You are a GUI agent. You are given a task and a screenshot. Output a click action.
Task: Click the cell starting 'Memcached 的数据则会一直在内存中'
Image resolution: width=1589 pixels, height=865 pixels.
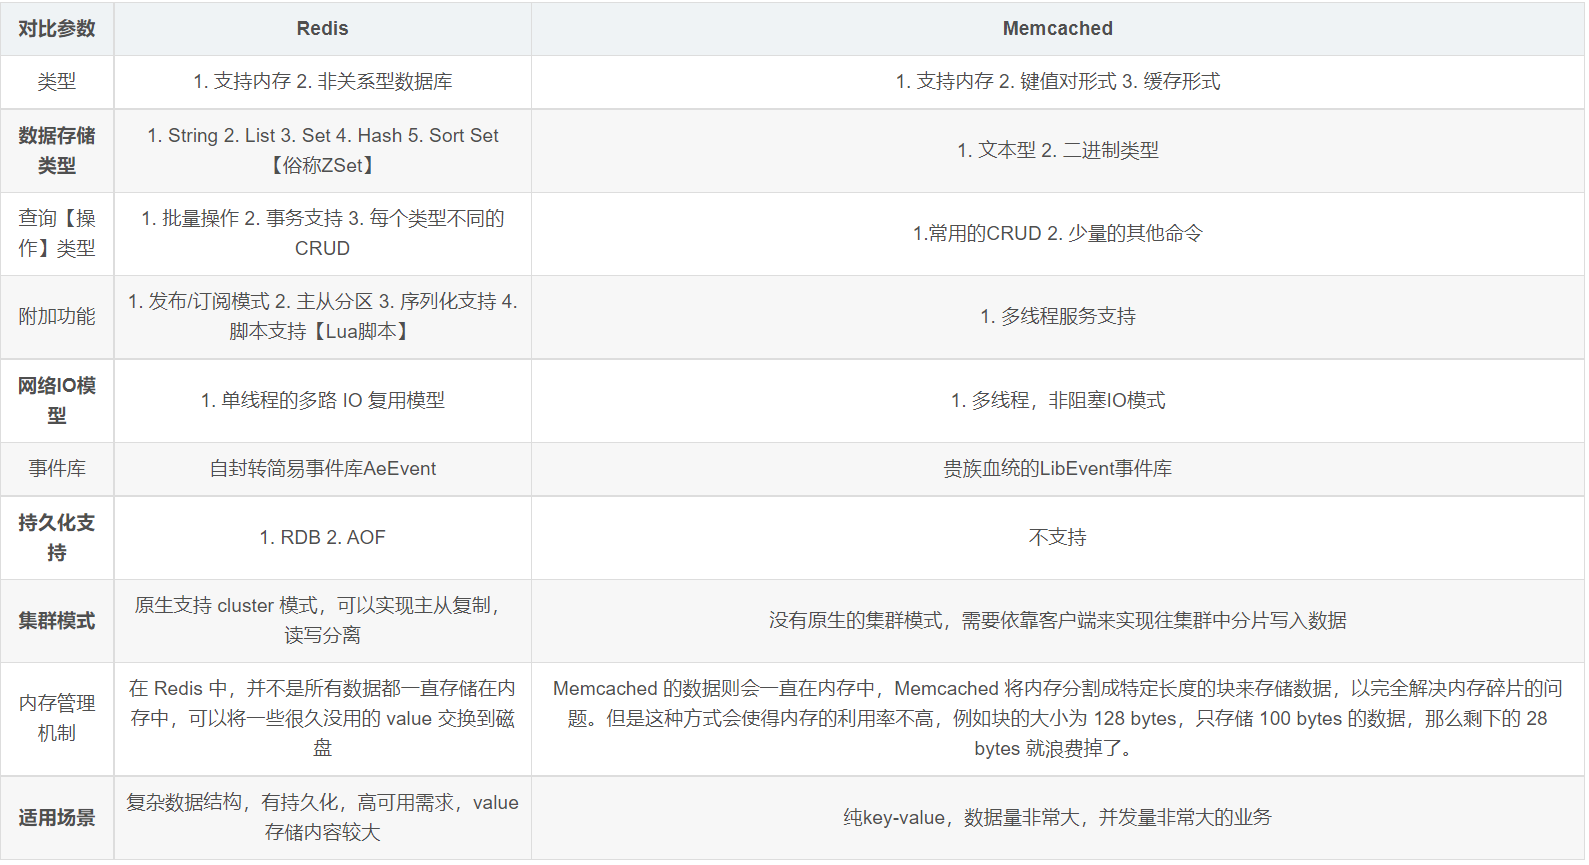[1057, 719]
